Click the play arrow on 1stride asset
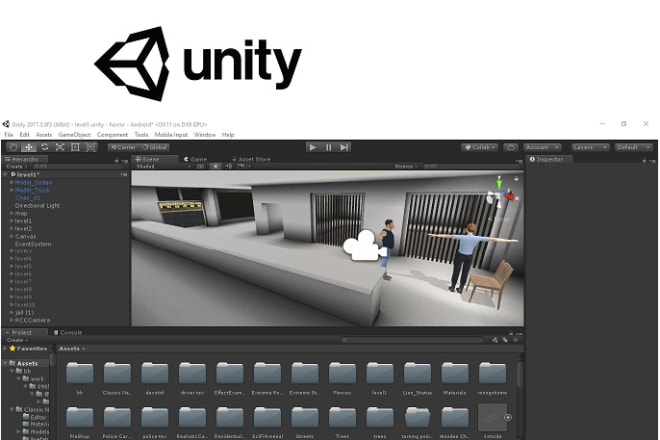660x440 pixels. [508, 418]
